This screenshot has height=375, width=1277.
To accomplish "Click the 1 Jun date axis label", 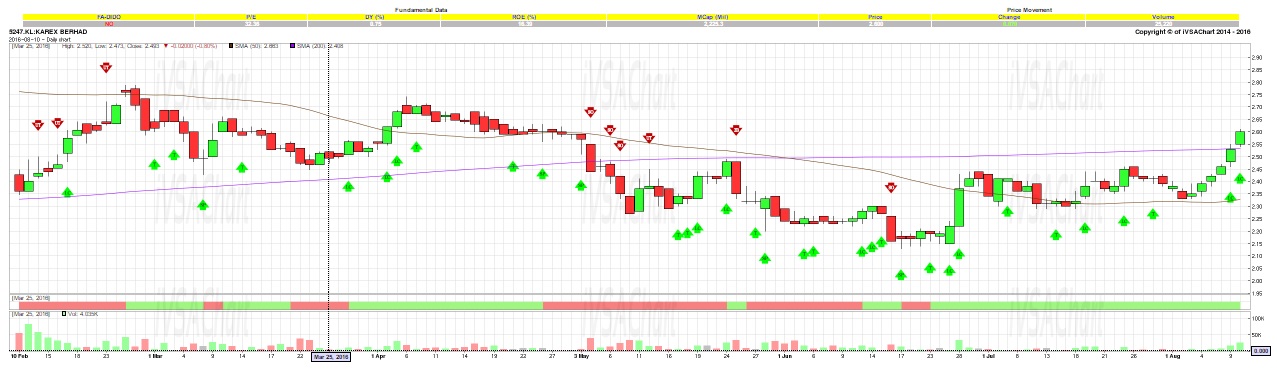I will tap(786, 355).
